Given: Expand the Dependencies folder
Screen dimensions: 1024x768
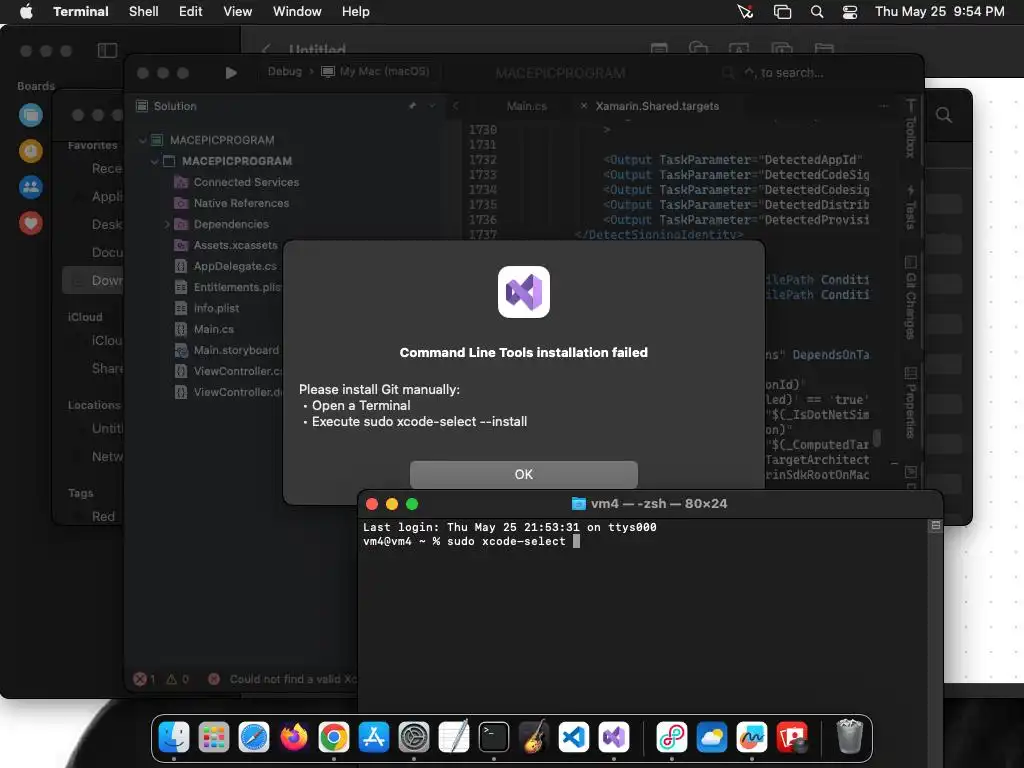Looking at the screenshot, I should pyautogui.click(x=167, y=224).
